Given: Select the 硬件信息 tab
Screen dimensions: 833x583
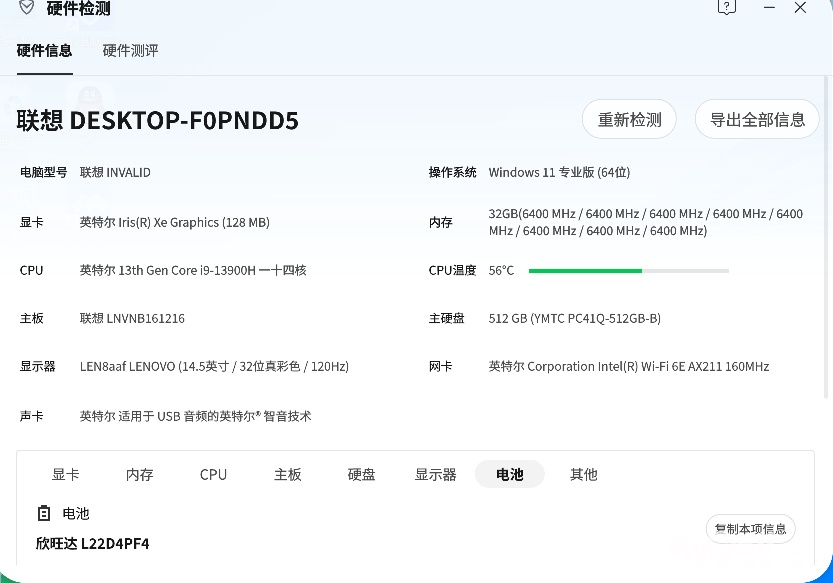Looking at the screenshot, I should pos(44,51).
